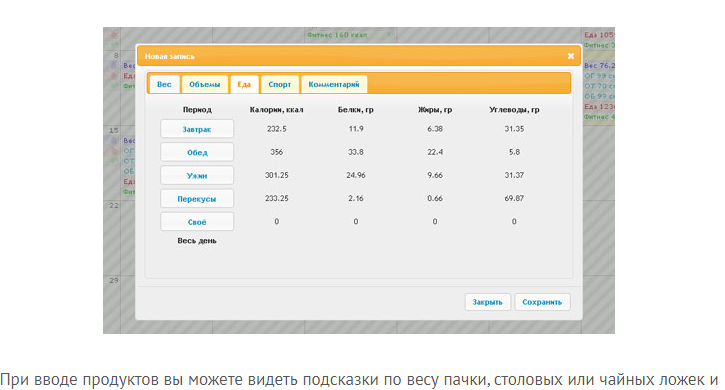Click the Период column header

(197, 110)
